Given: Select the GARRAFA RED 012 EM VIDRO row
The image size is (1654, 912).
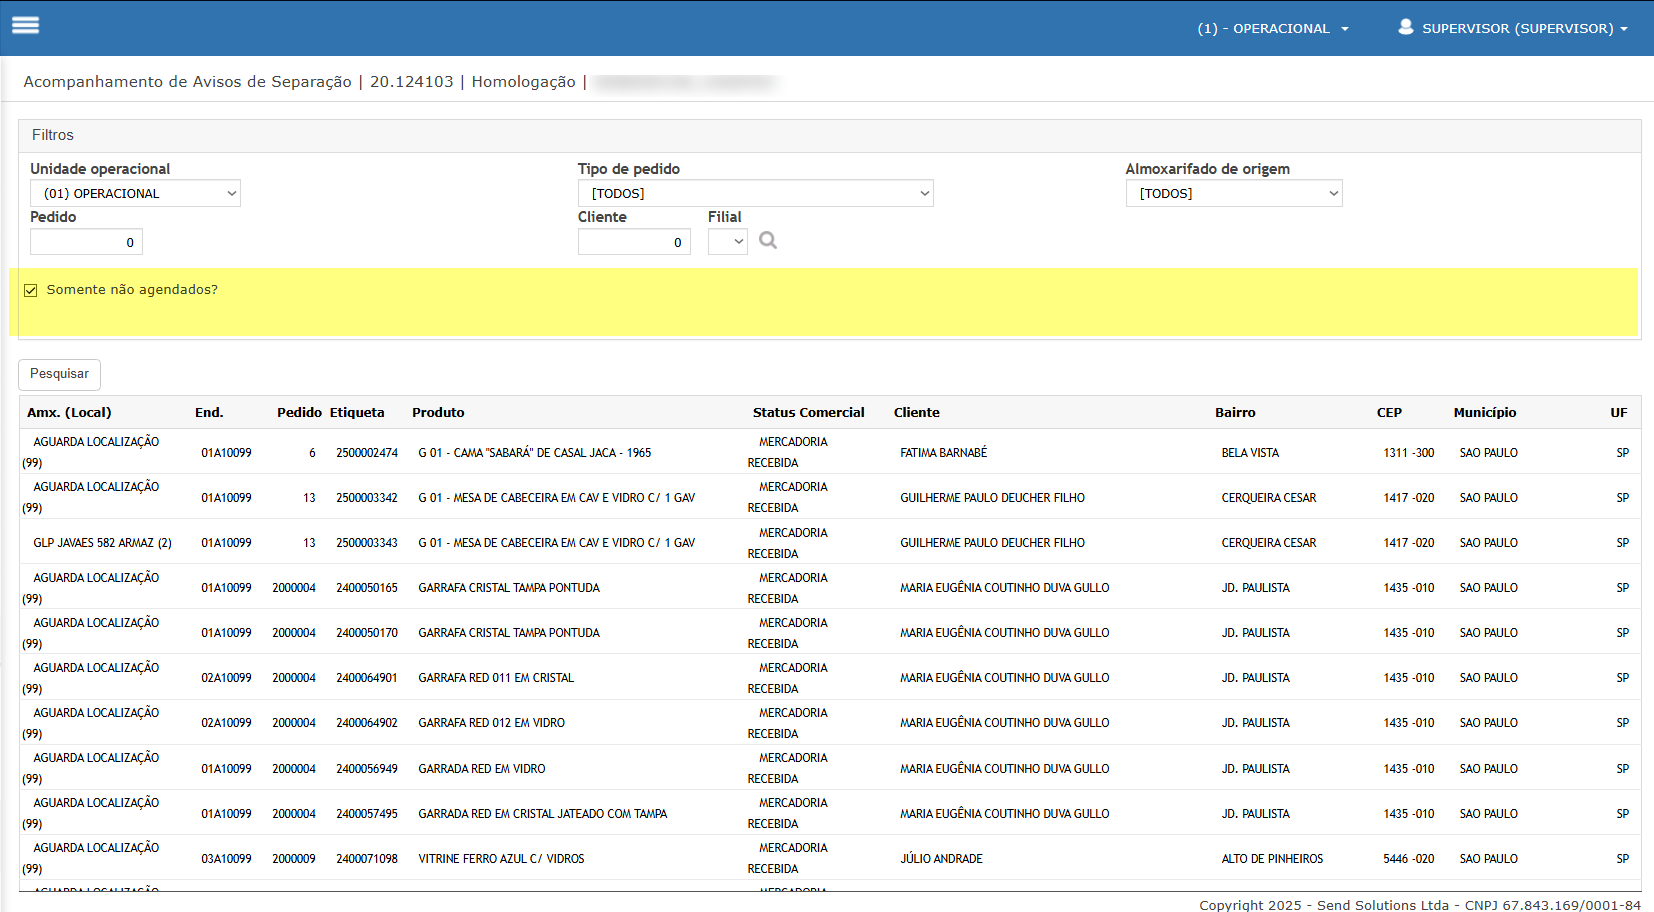Looking at the screenshot, I should 491,723.
